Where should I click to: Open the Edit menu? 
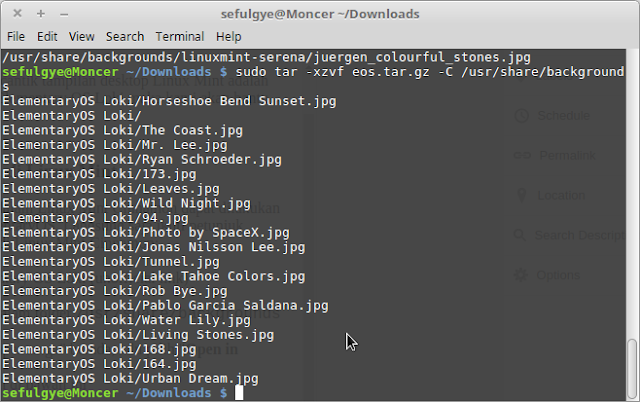point(47,37)
